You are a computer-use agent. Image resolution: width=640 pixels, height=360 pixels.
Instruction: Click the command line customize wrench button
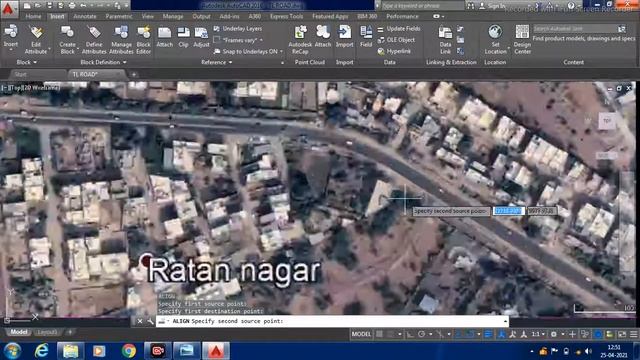150,321
